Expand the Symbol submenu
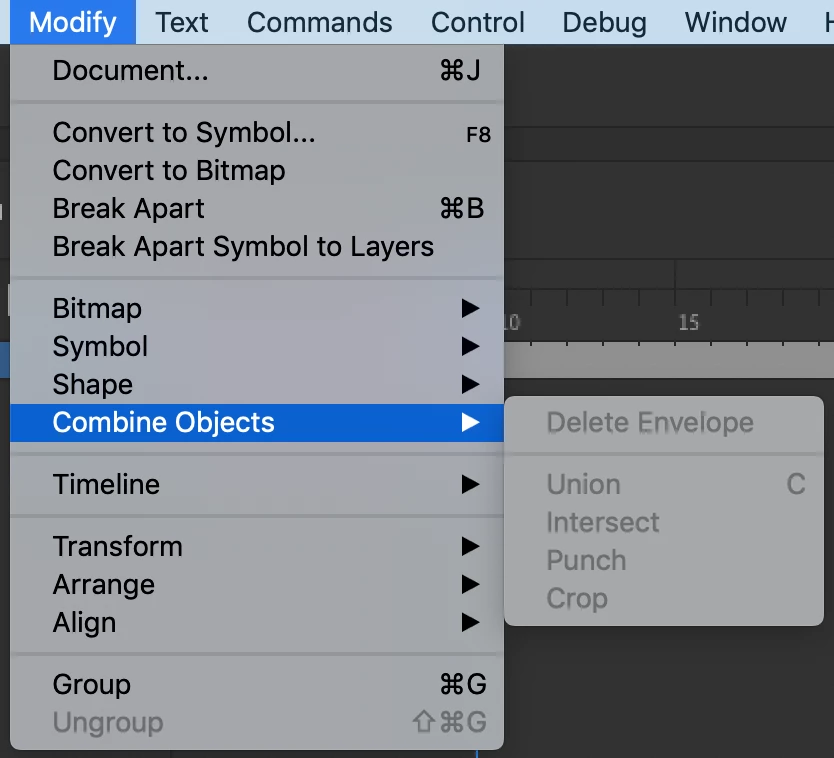Screen dimensions: 834x758 [100, 347]
